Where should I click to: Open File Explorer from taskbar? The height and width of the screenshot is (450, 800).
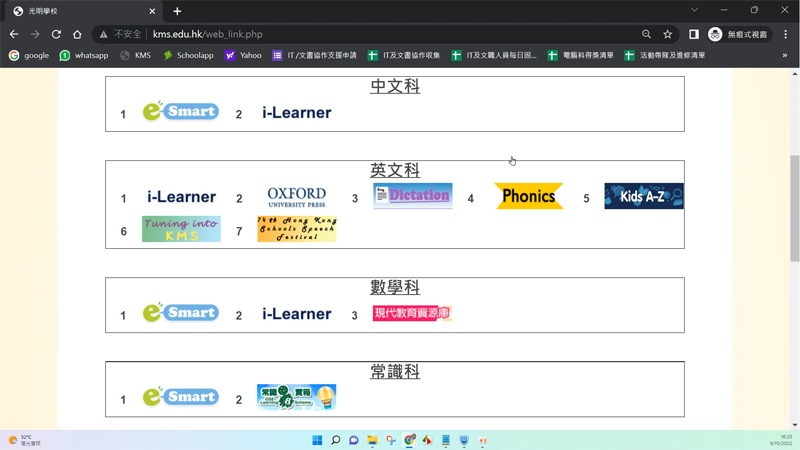click(372, 440)
